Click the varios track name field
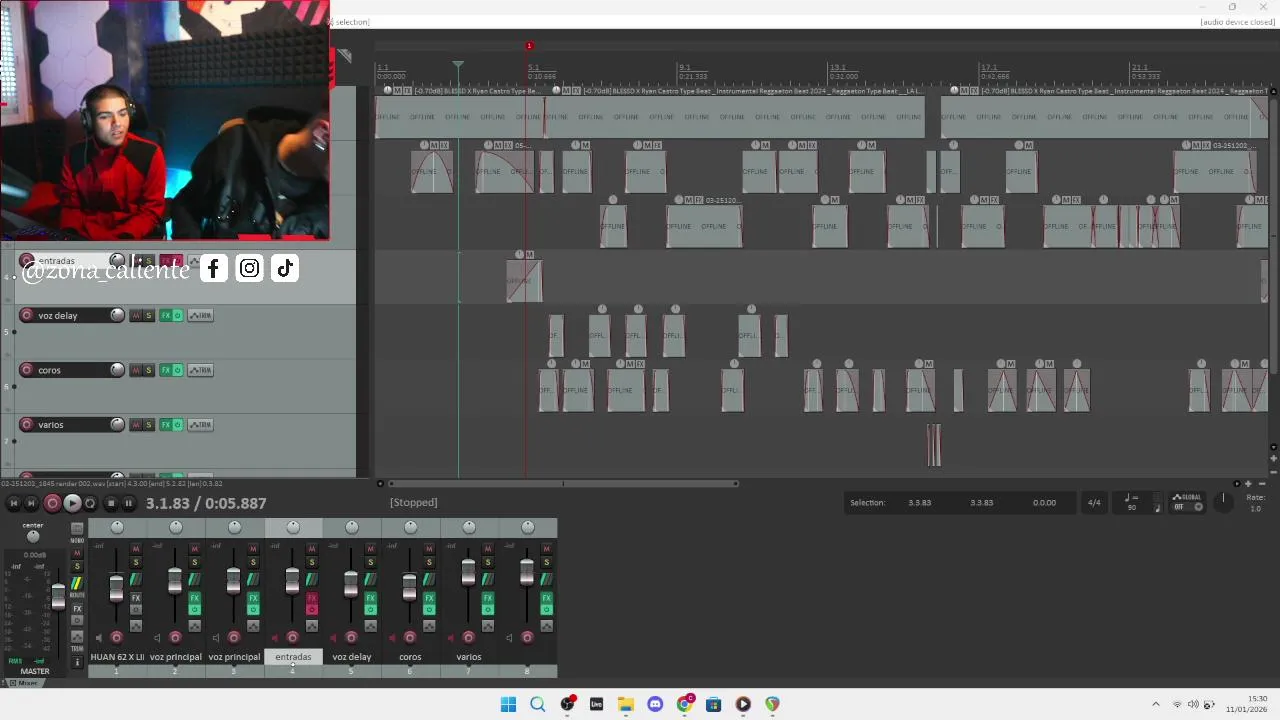Viewport: 1280px width, 720px height. click(71, 424)
